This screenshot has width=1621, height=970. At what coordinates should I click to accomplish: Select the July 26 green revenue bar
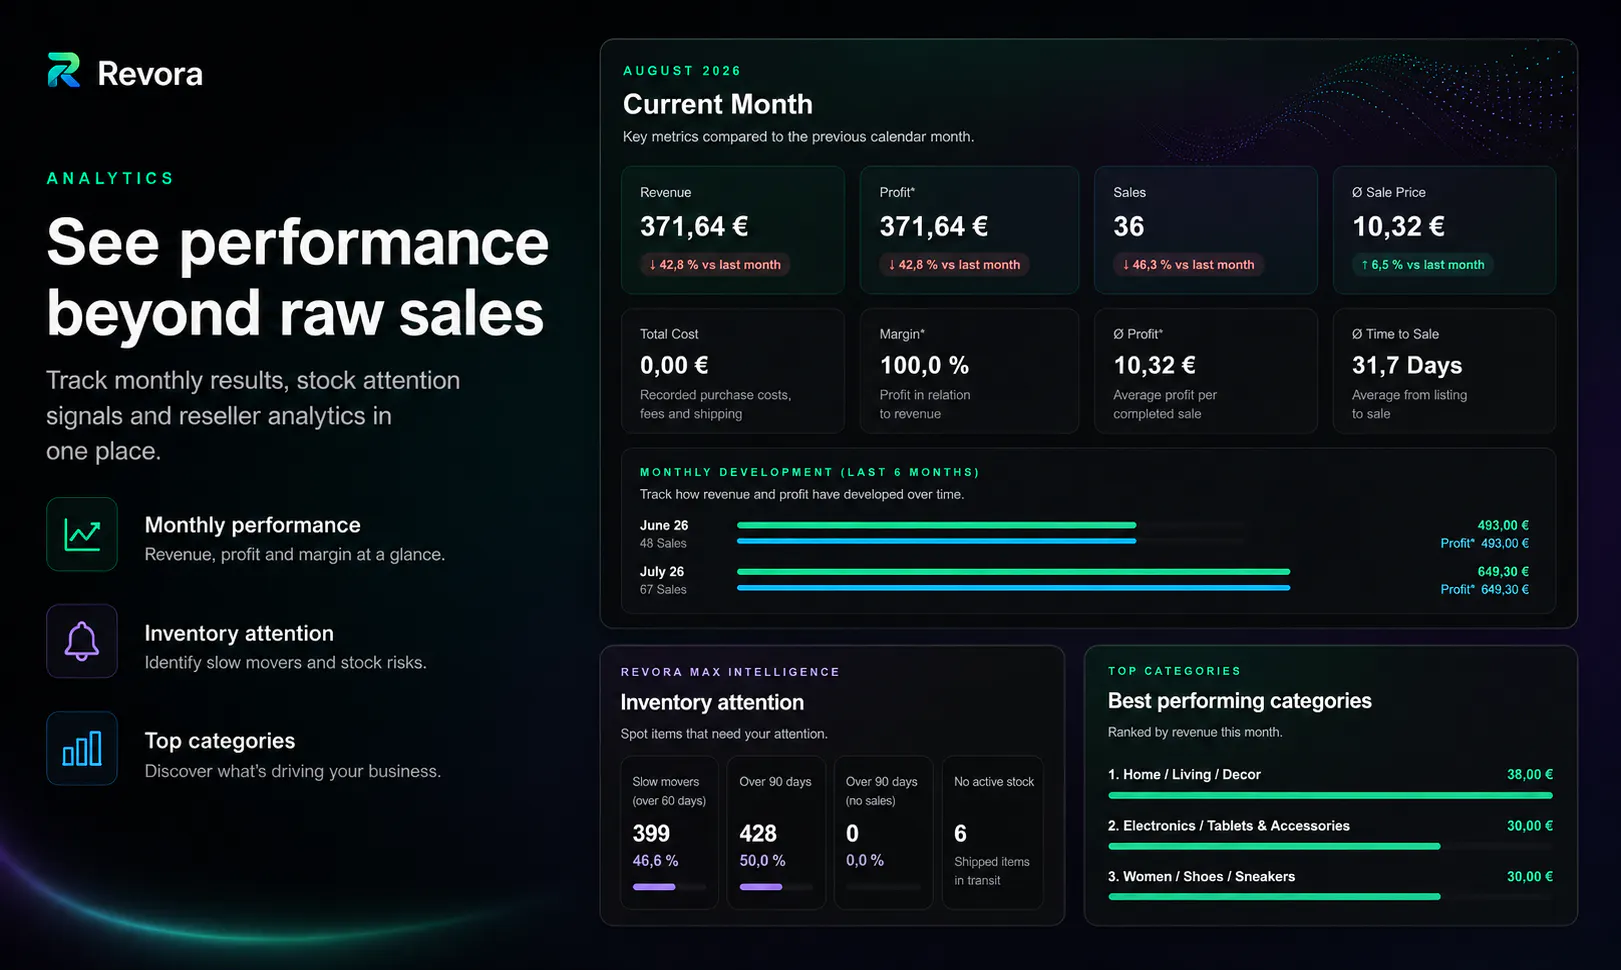point(1013,572)
